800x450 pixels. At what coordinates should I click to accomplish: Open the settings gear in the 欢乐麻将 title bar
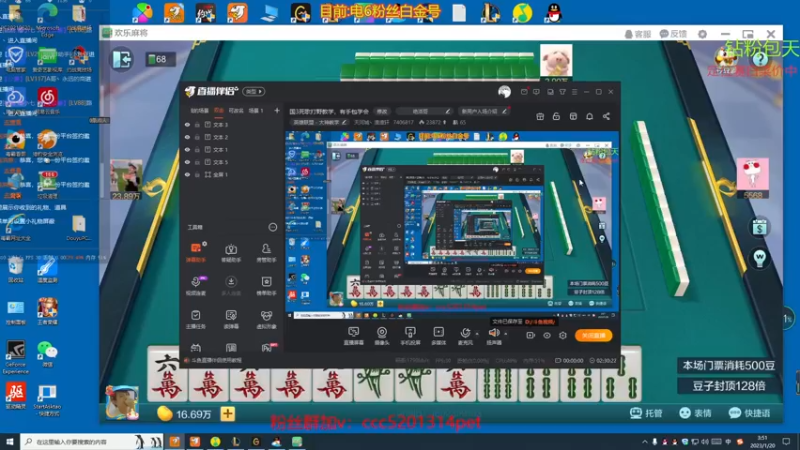tap(703, 34)
